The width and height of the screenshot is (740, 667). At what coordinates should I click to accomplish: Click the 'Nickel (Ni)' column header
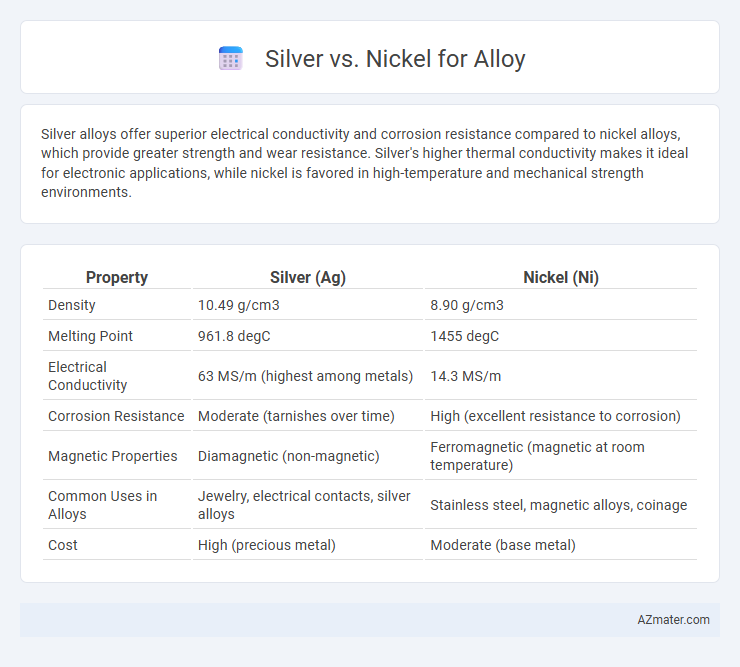click(x=561, y=278)
